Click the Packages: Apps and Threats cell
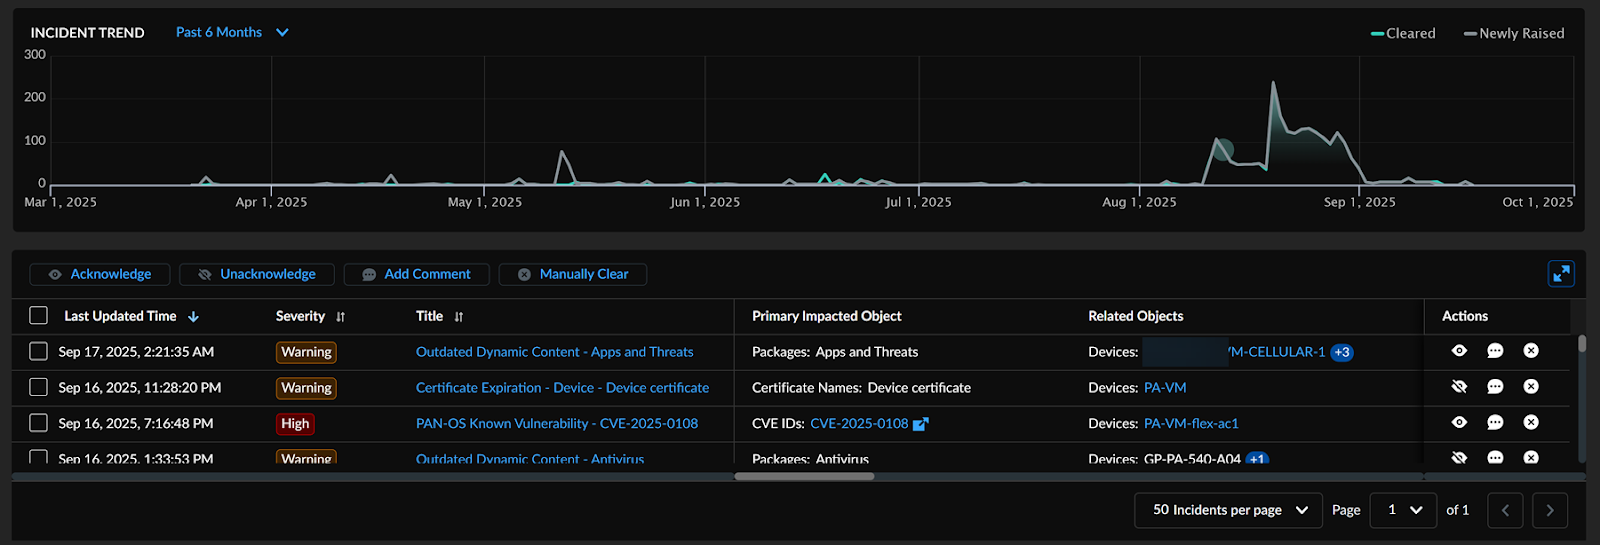The width and height of the screenshot is (1600, 545). pos(835,352)
